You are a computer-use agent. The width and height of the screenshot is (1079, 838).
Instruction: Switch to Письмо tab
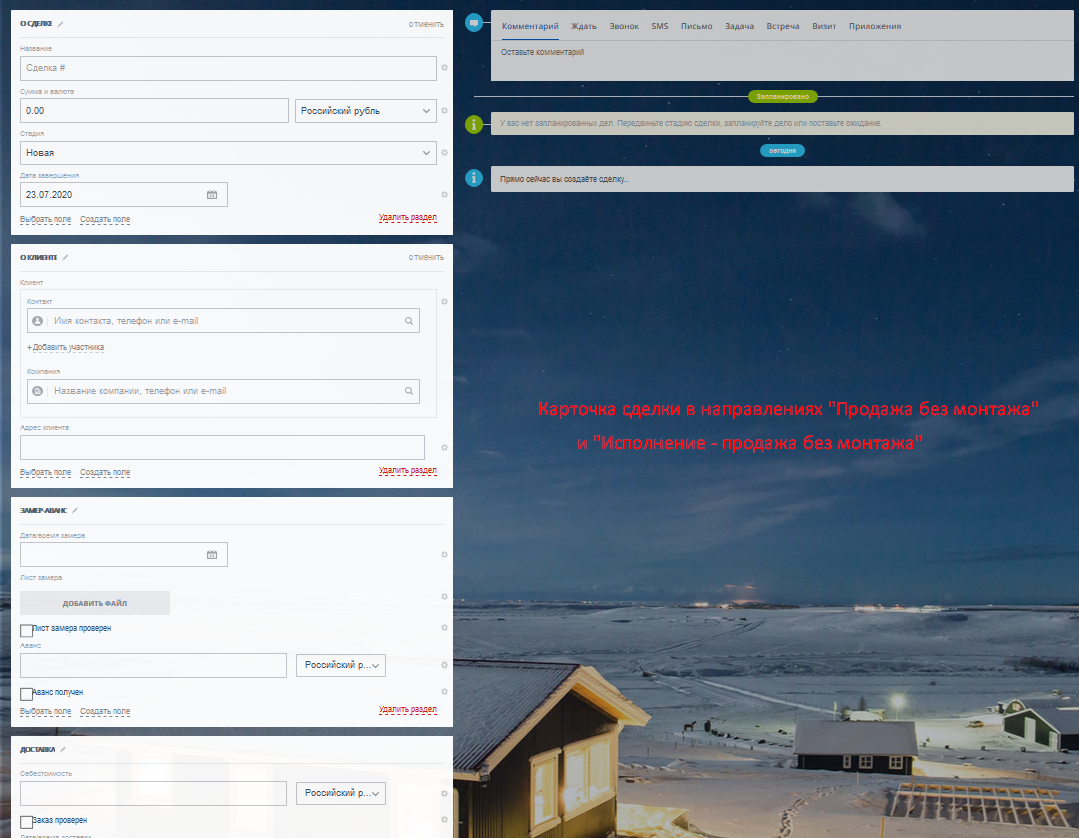pyautogui.click(x=696, y=26)
